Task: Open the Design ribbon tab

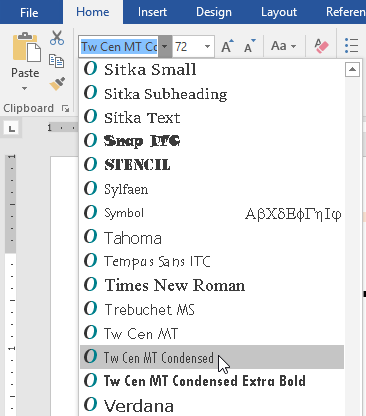Action: pyautogui.click(x=214, y=12)
